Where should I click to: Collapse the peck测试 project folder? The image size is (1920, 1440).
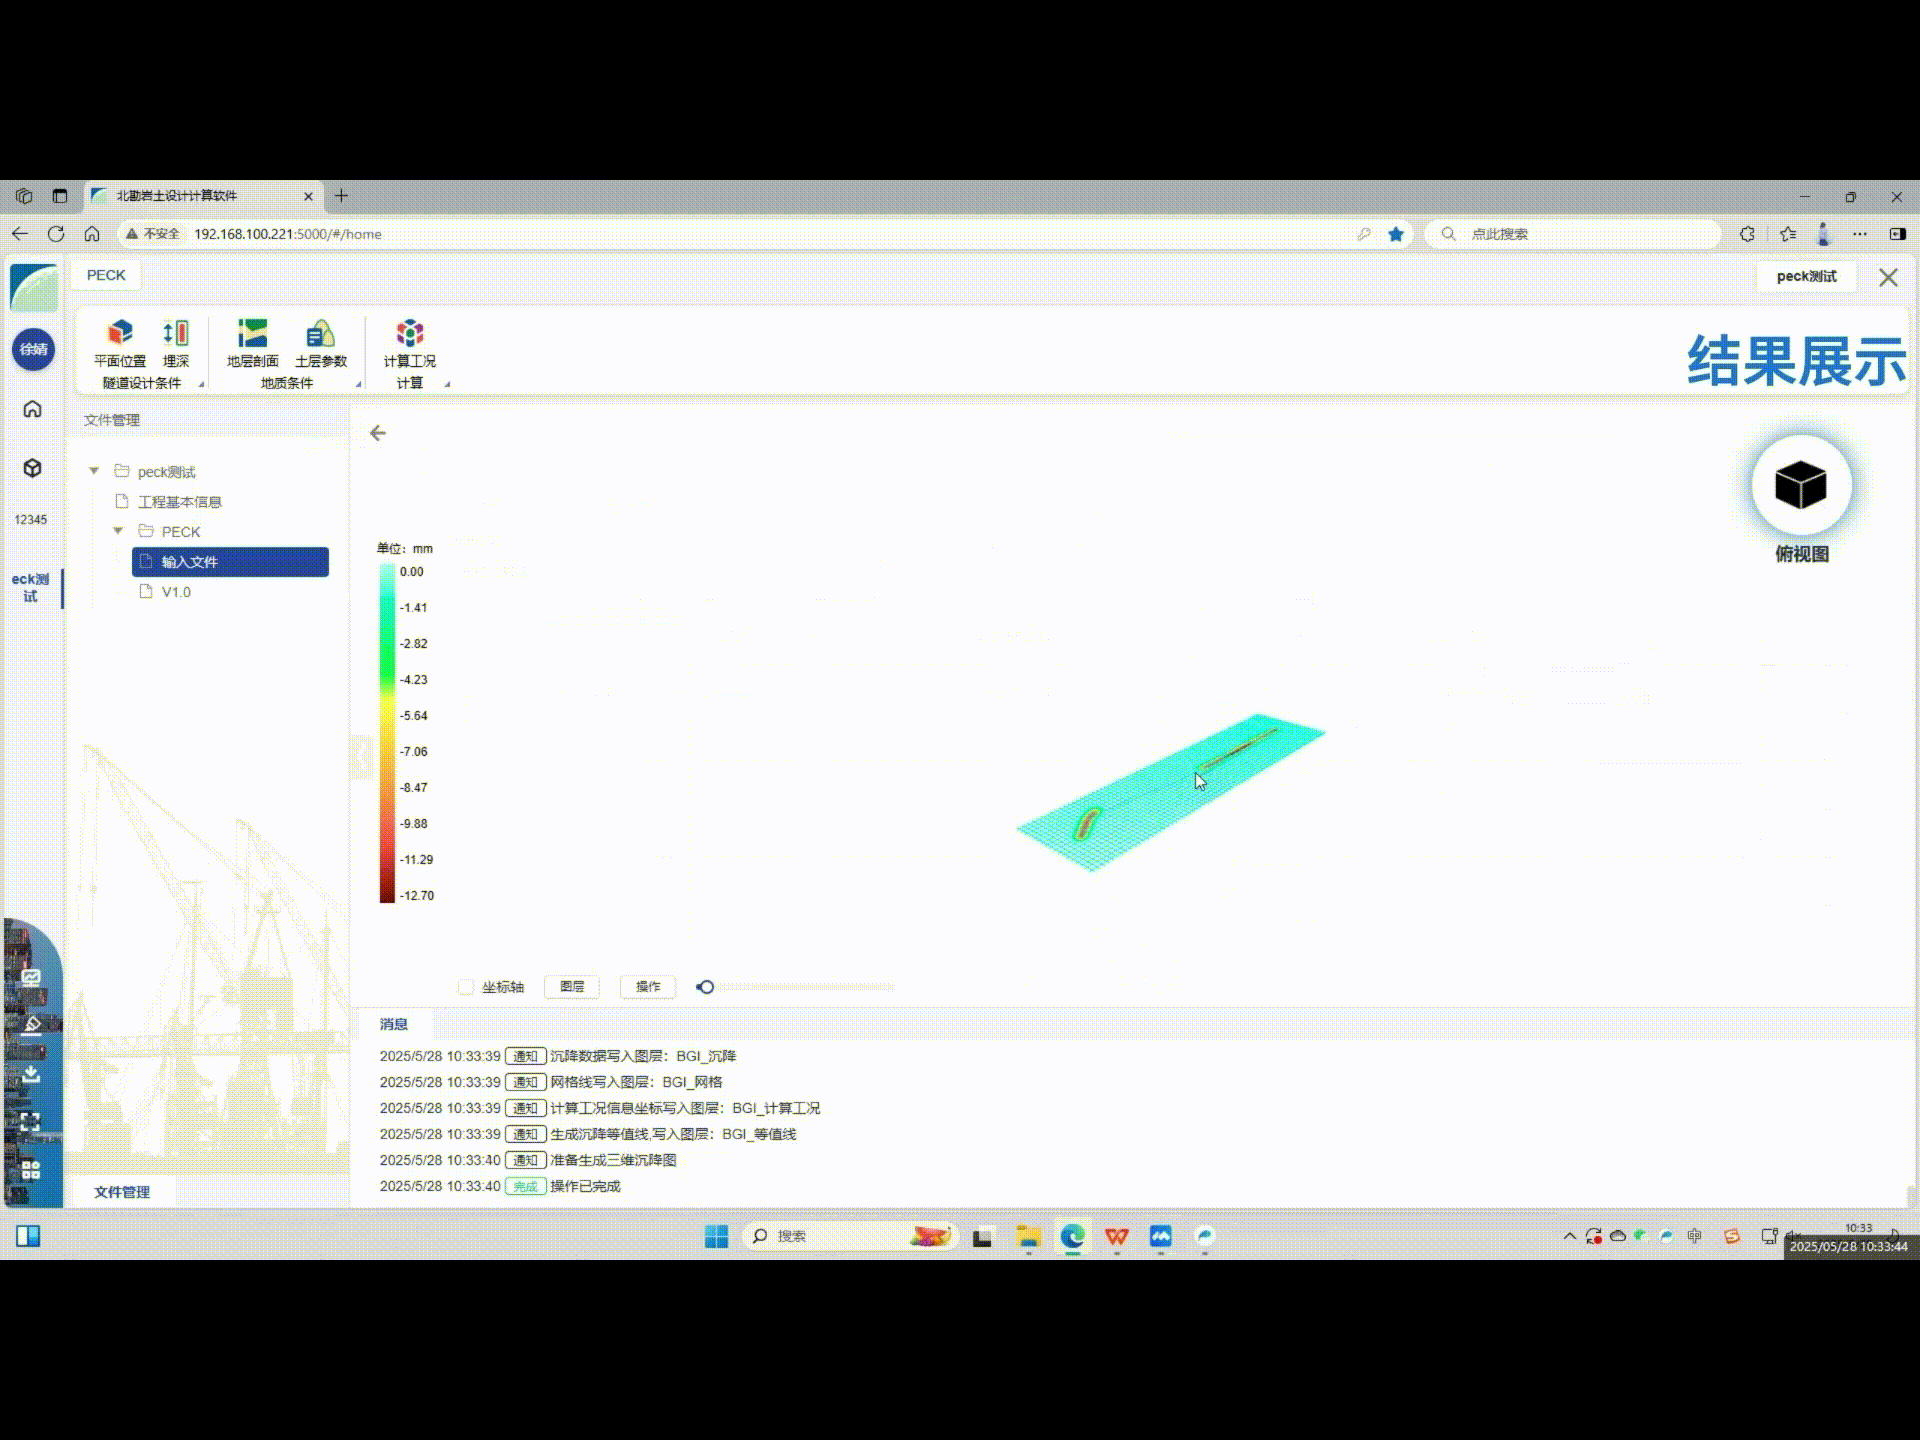tap(94, 471)
